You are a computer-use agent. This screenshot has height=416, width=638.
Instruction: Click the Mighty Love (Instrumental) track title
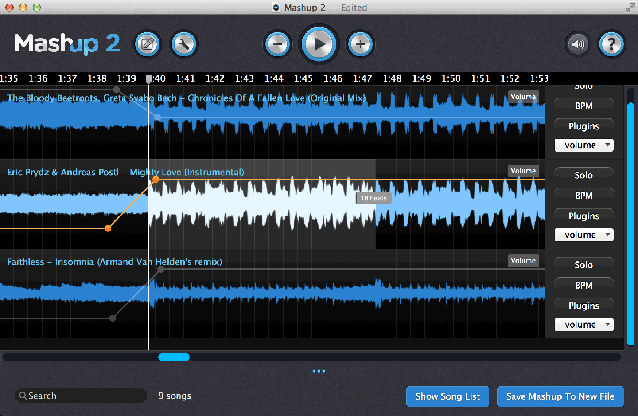187,172
